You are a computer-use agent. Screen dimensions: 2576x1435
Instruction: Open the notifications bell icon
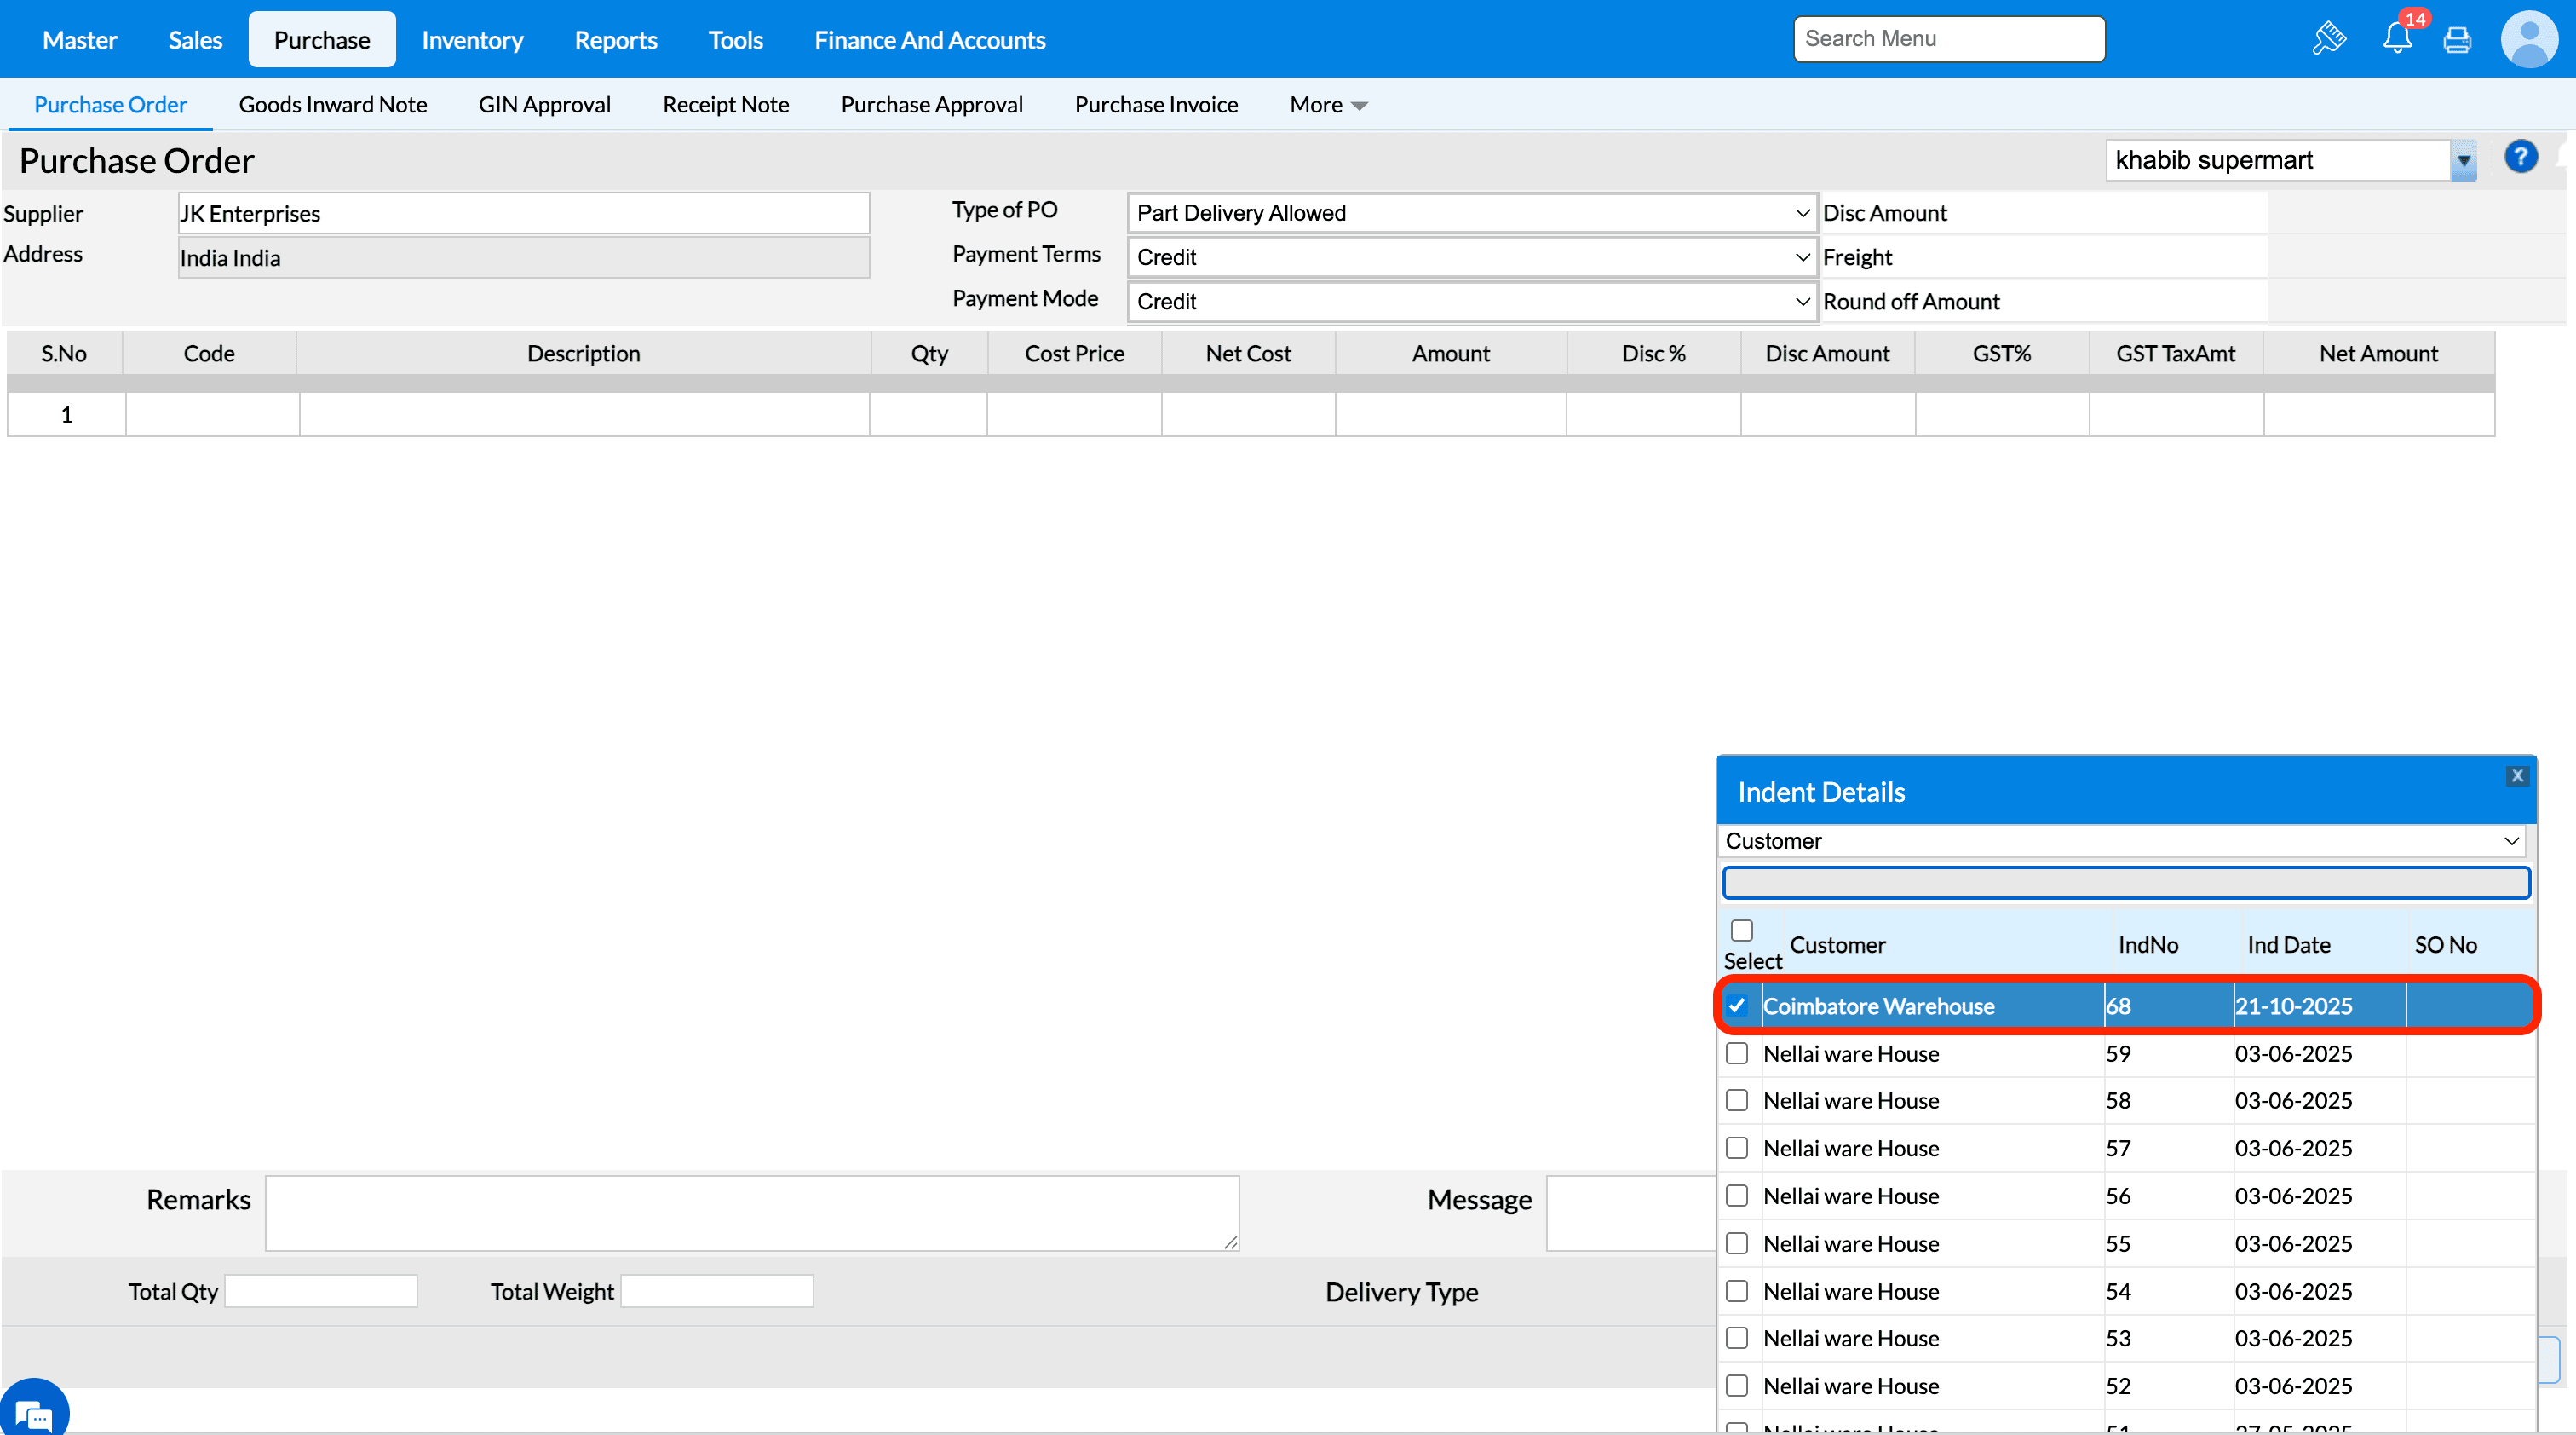point(2397,39)
